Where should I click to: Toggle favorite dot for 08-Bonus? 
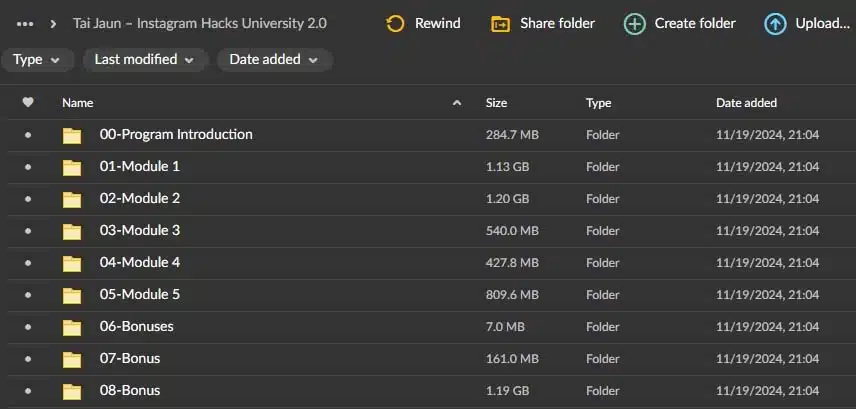(28, 391)
